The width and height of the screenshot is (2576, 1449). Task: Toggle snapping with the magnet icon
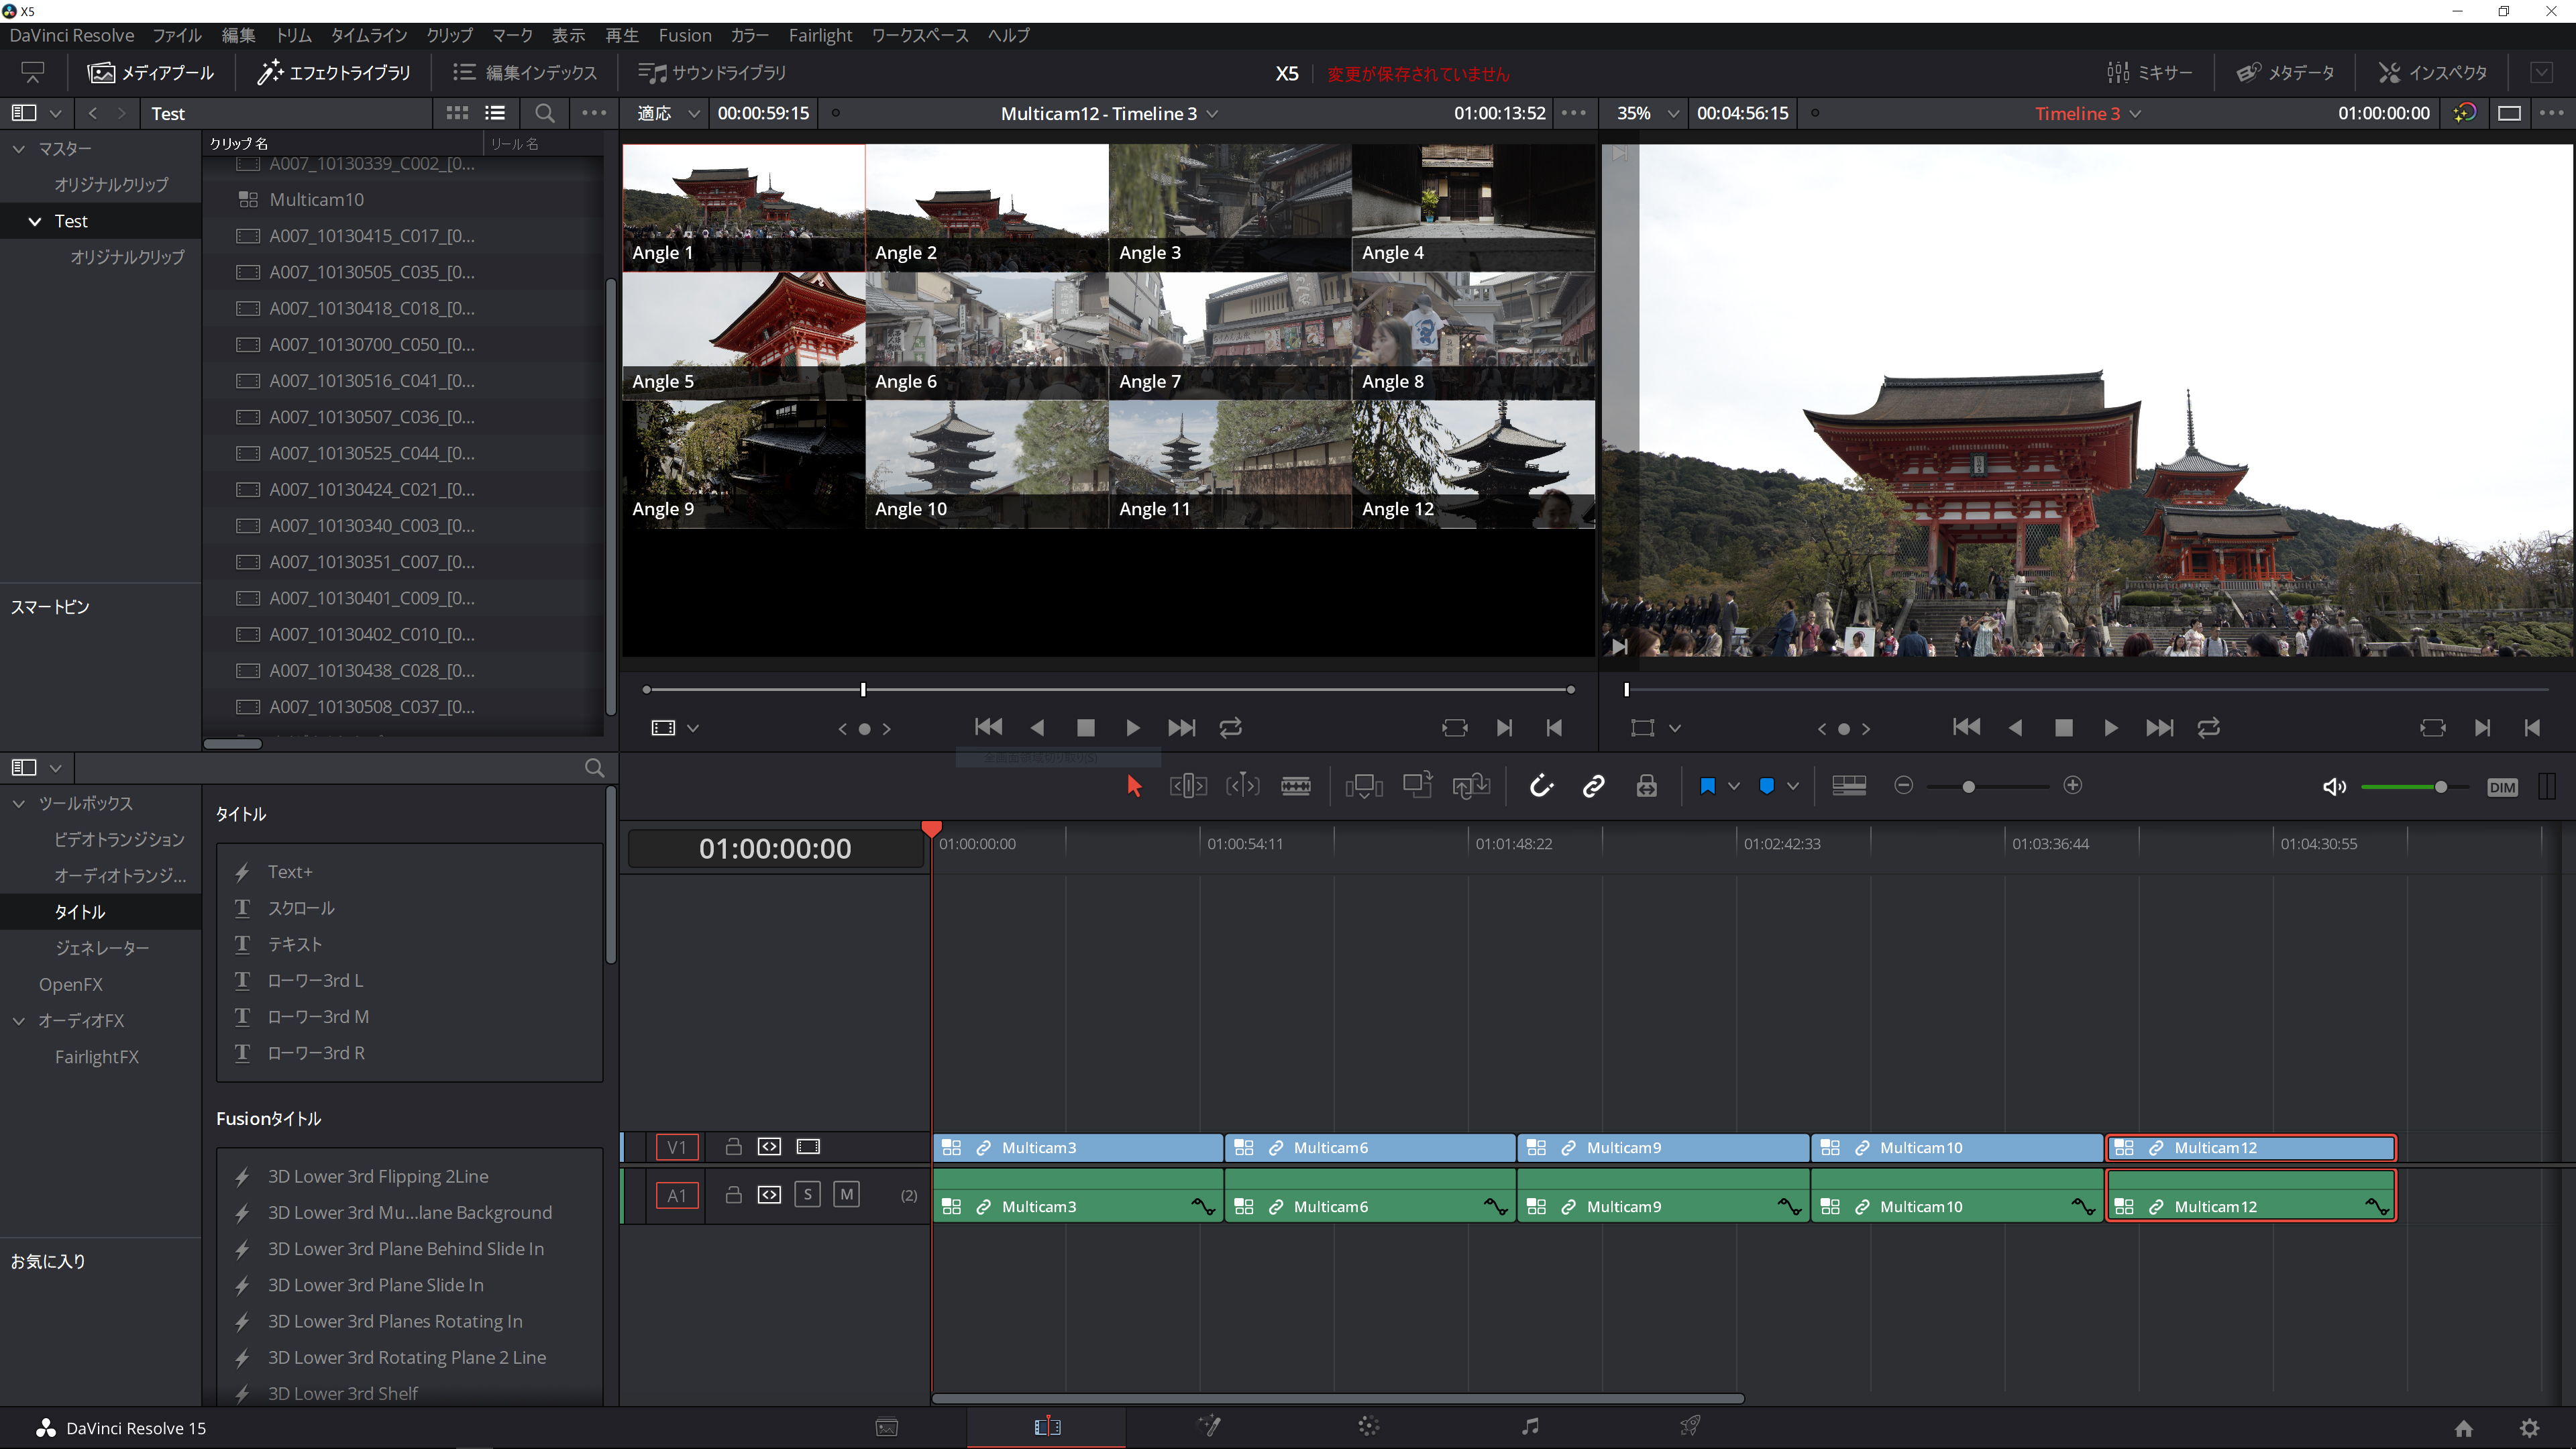click(x=1542, y=786)
